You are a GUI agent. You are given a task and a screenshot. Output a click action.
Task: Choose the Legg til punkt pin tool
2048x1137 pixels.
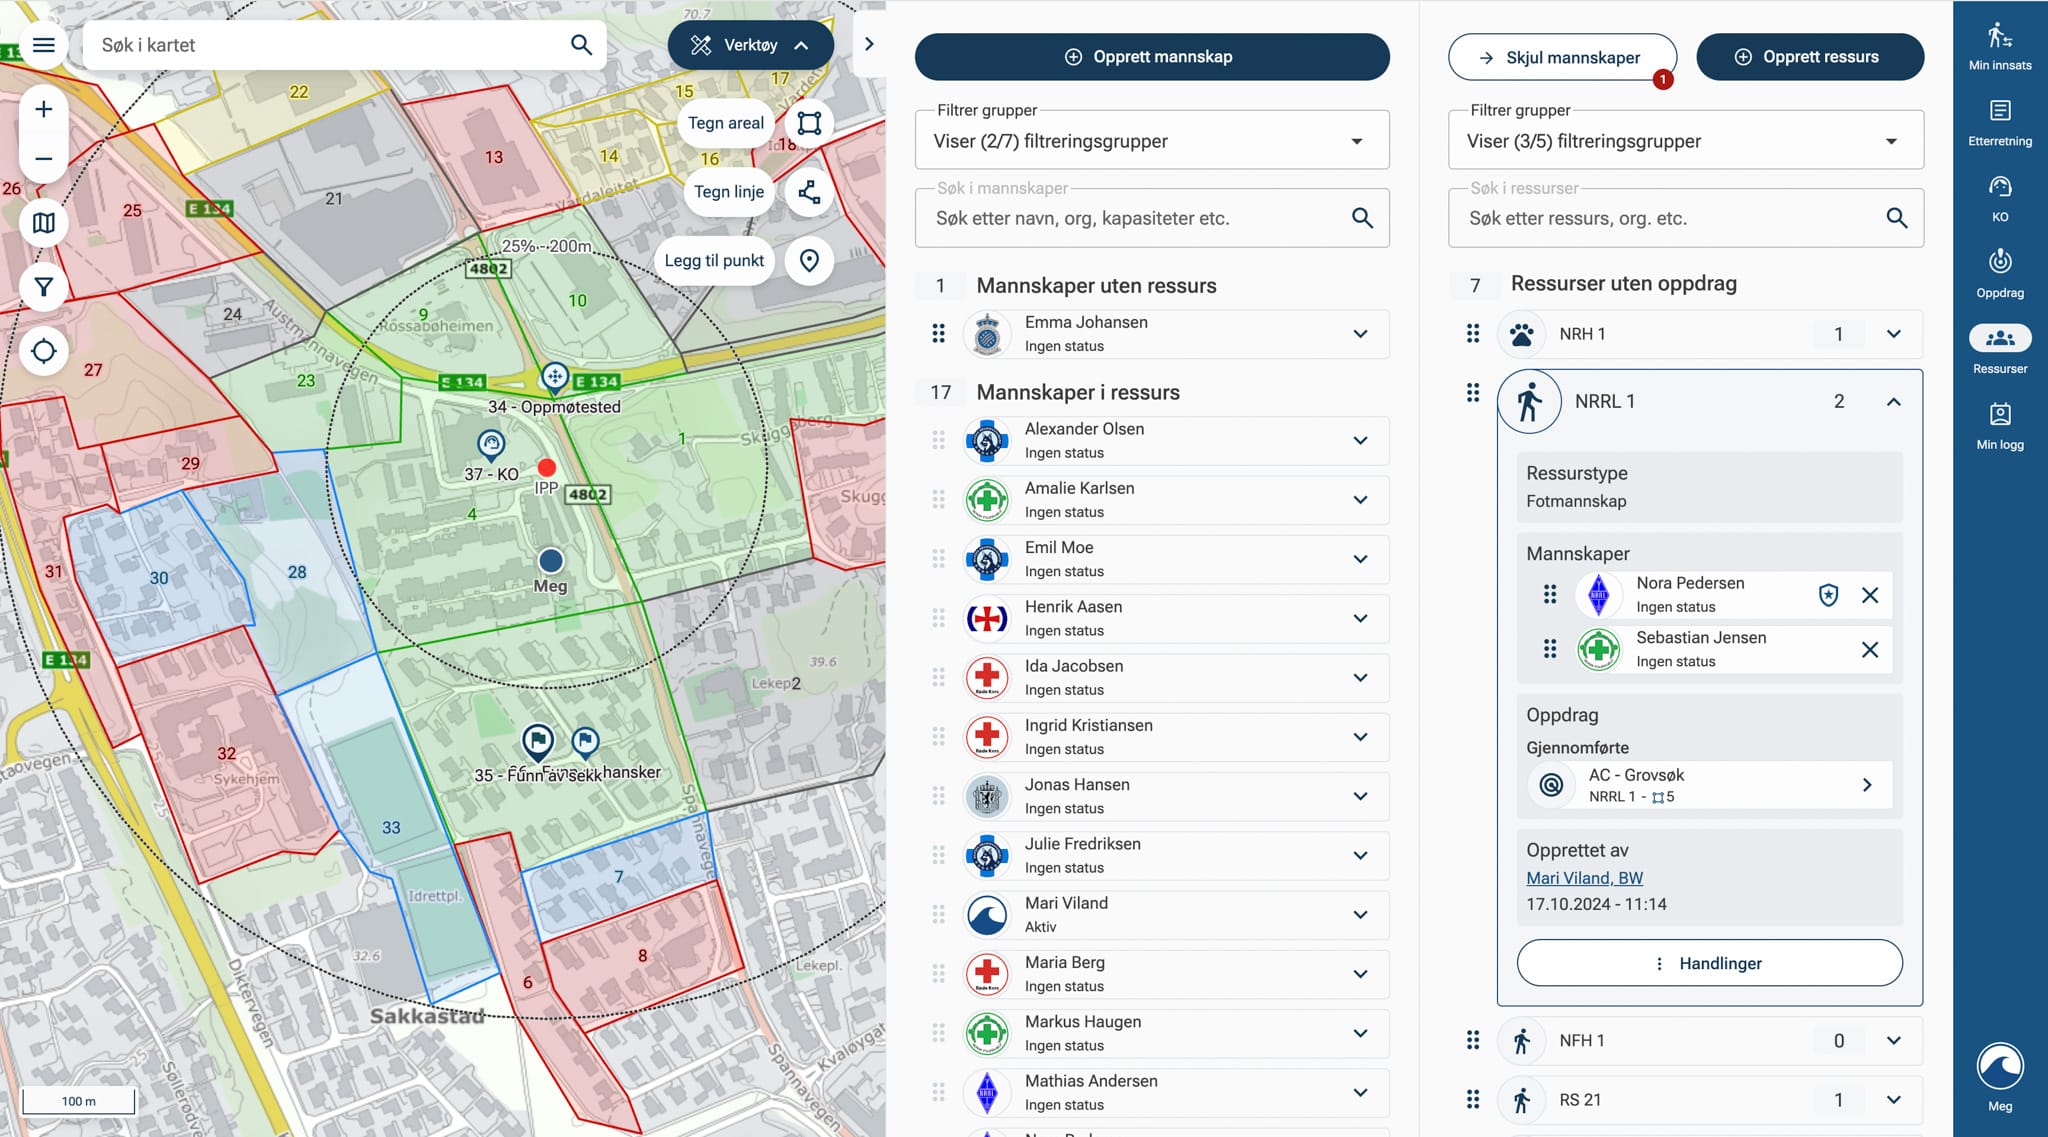pos(809,261)
